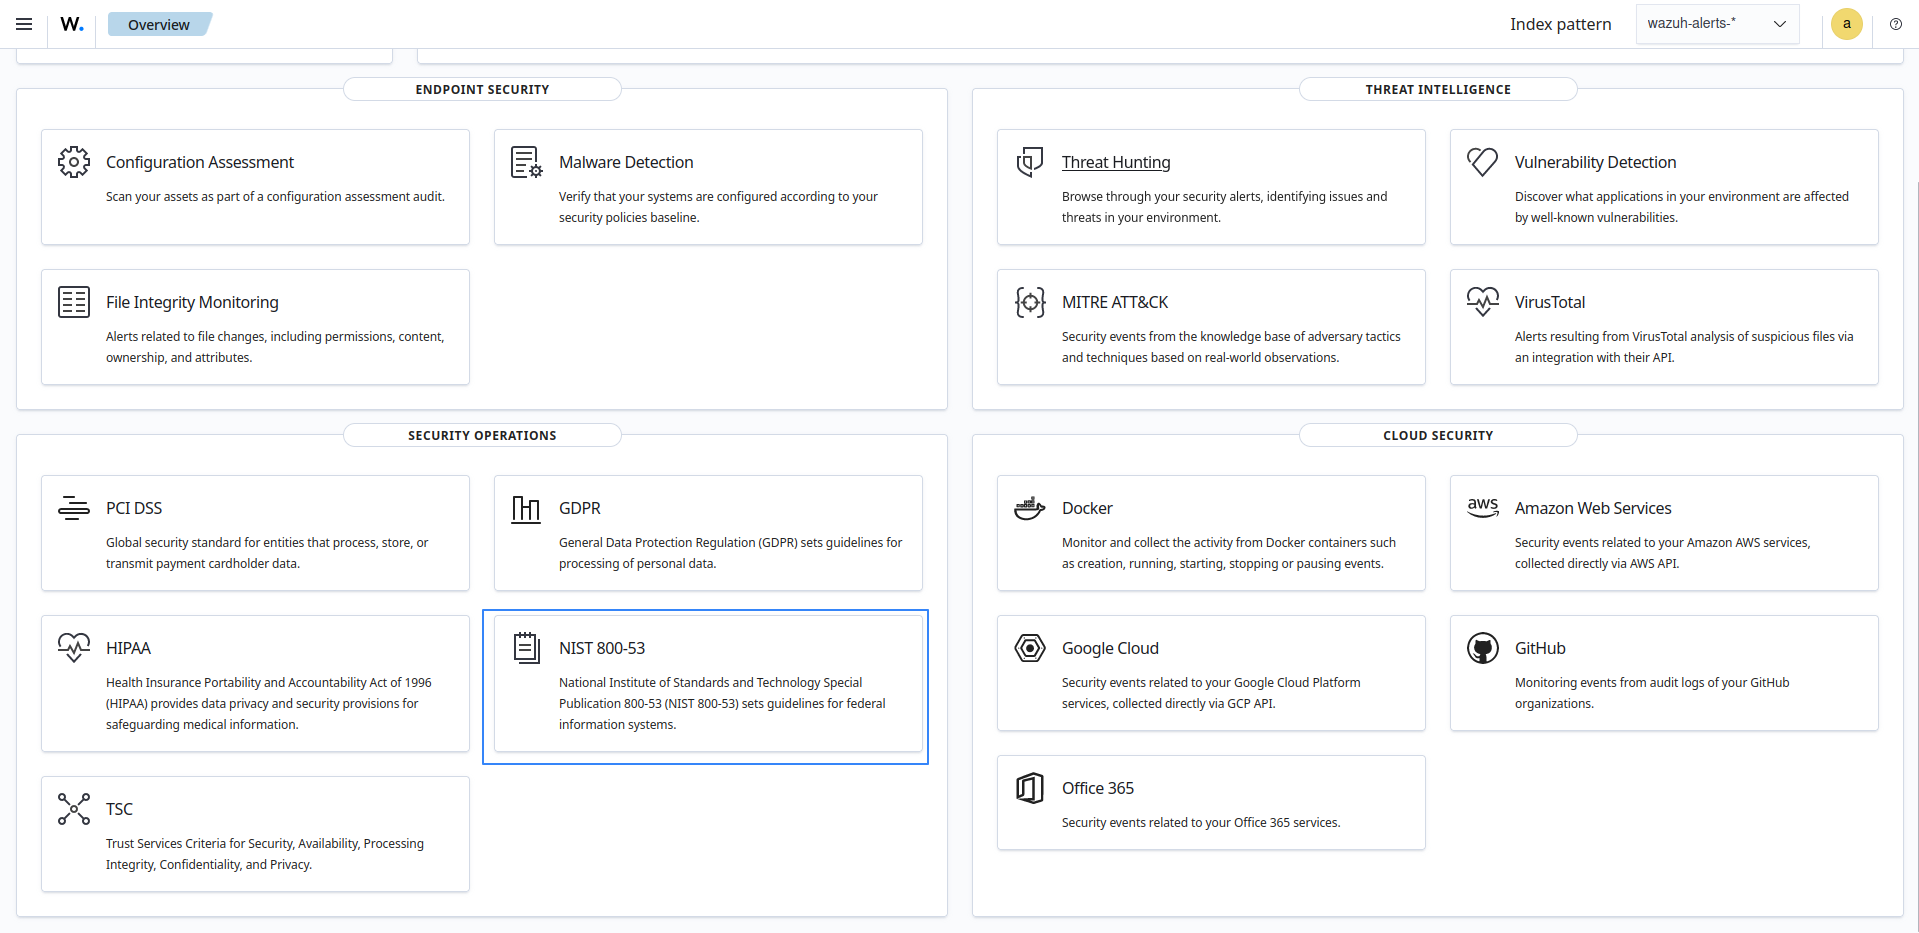Click the Google Cloud hexagon icon
This screenshot has height=933, width=1919.
[1029, 648]
